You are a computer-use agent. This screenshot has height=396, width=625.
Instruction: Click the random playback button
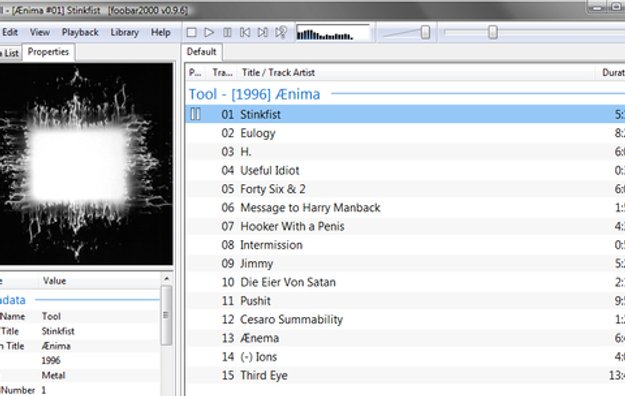[281, 32]
